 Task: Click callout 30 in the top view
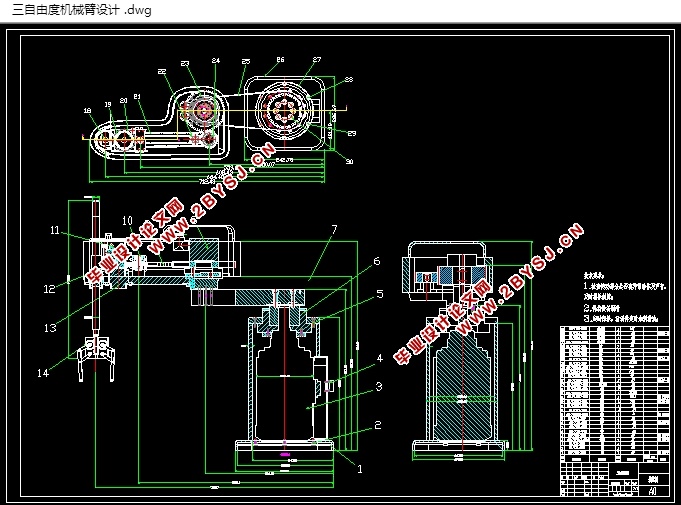[x=349, y=162]
